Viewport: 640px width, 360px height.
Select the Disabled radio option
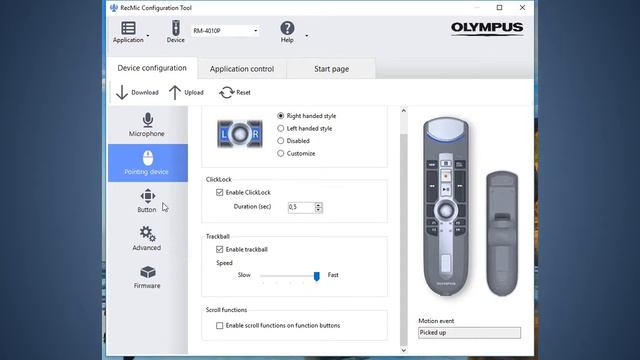click(280, 141)
